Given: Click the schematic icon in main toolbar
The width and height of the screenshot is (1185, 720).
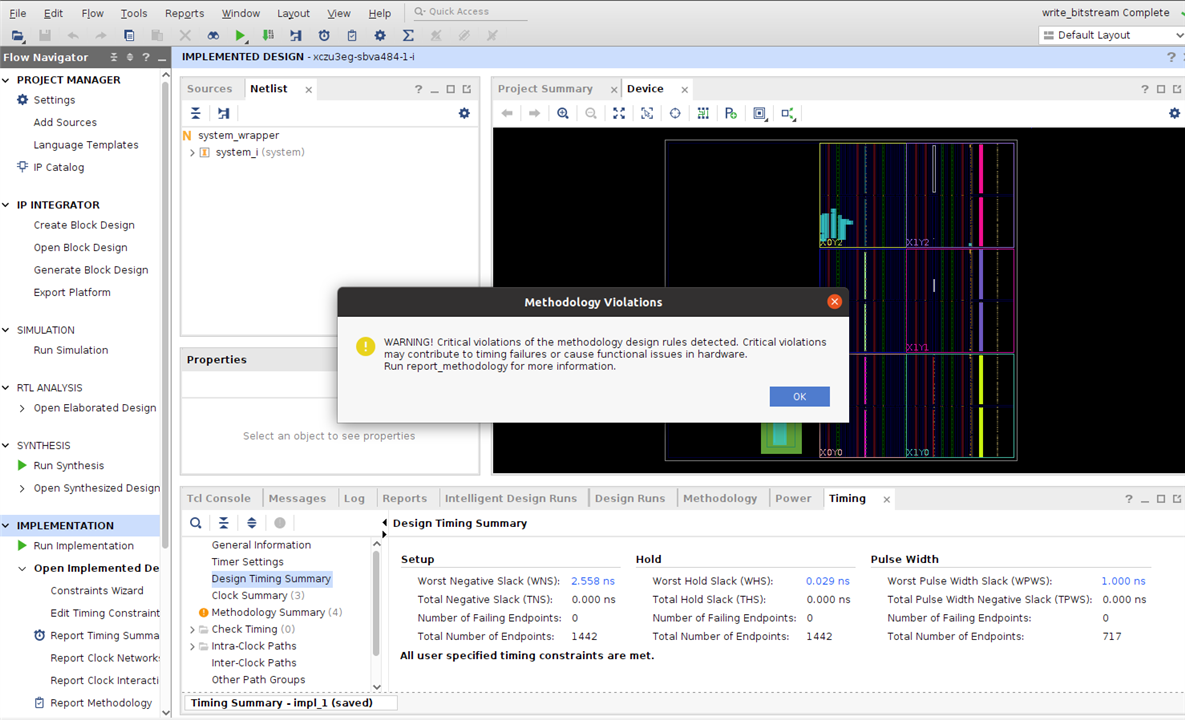Looking at the screenshot, I should click(x=295, y=36).
